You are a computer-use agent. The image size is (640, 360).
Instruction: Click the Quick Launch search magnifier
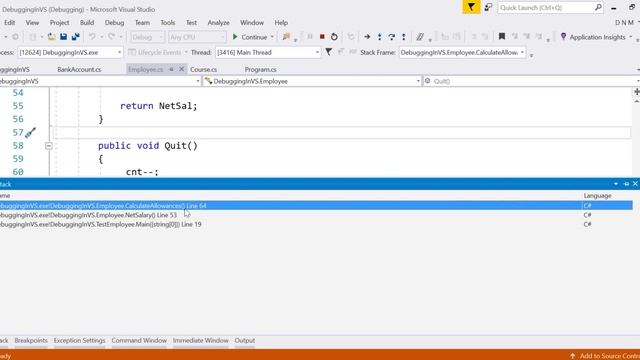click(x=598, y=7)
